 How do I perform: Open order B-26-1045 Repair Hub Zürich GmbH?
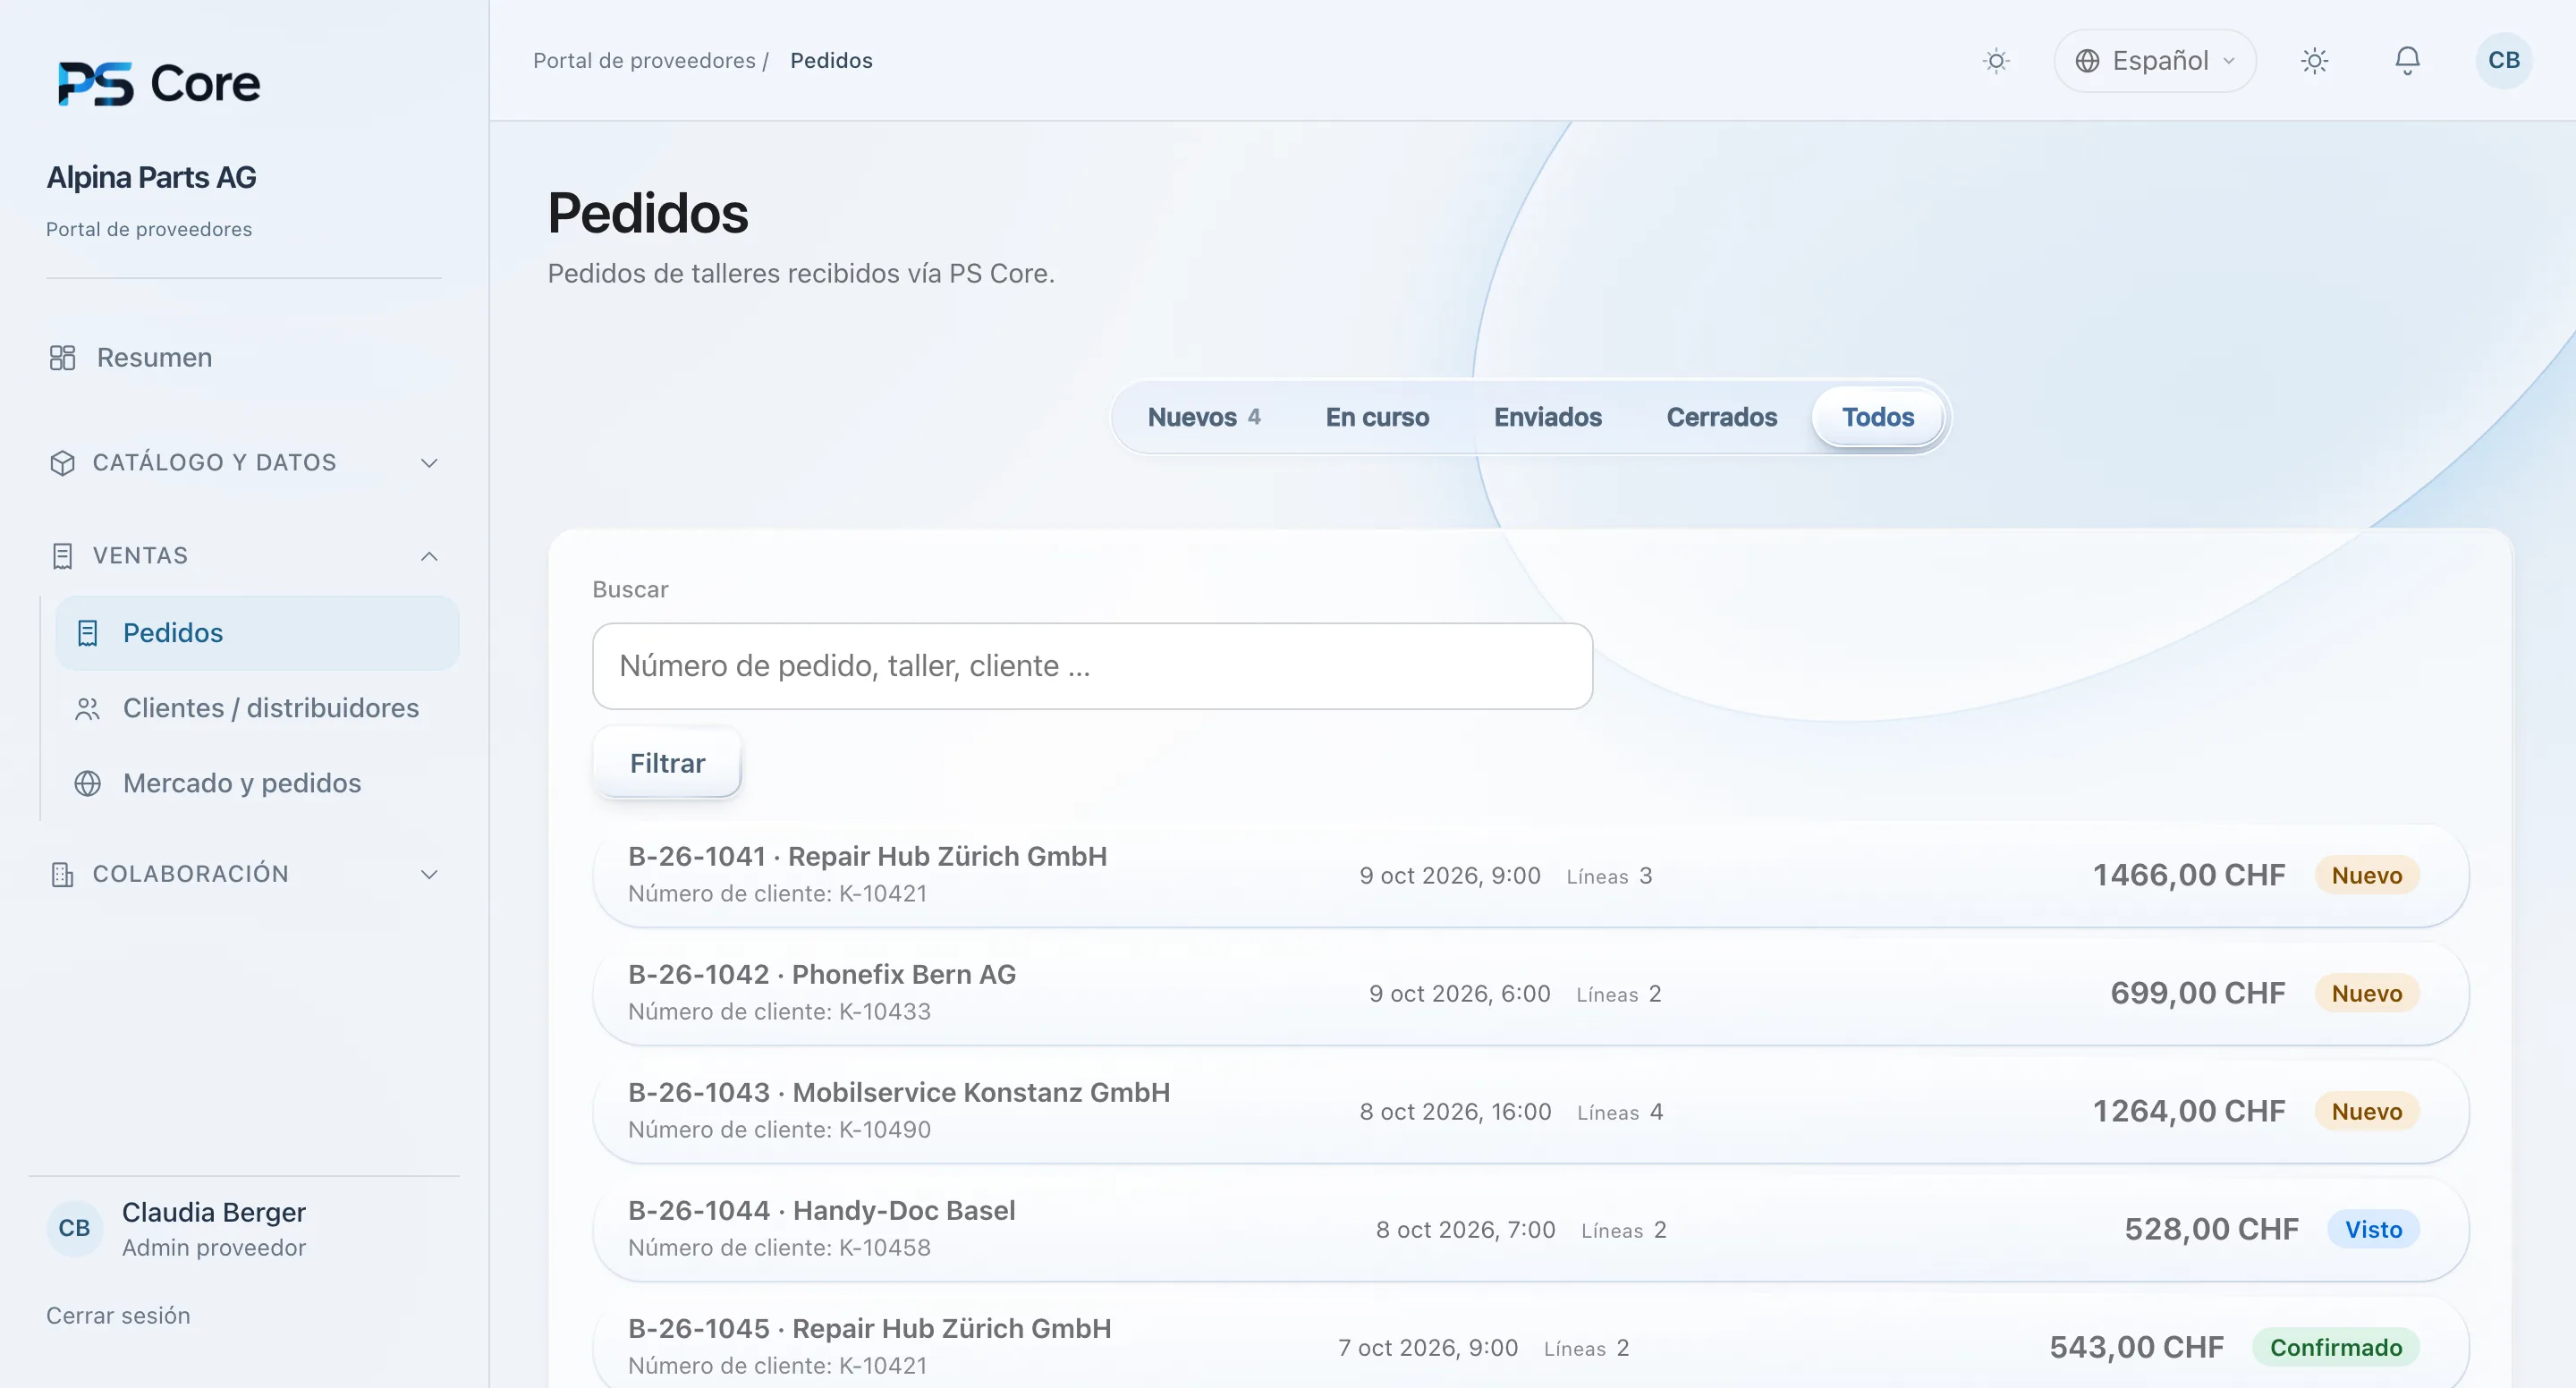[x=1530, y=1342]
